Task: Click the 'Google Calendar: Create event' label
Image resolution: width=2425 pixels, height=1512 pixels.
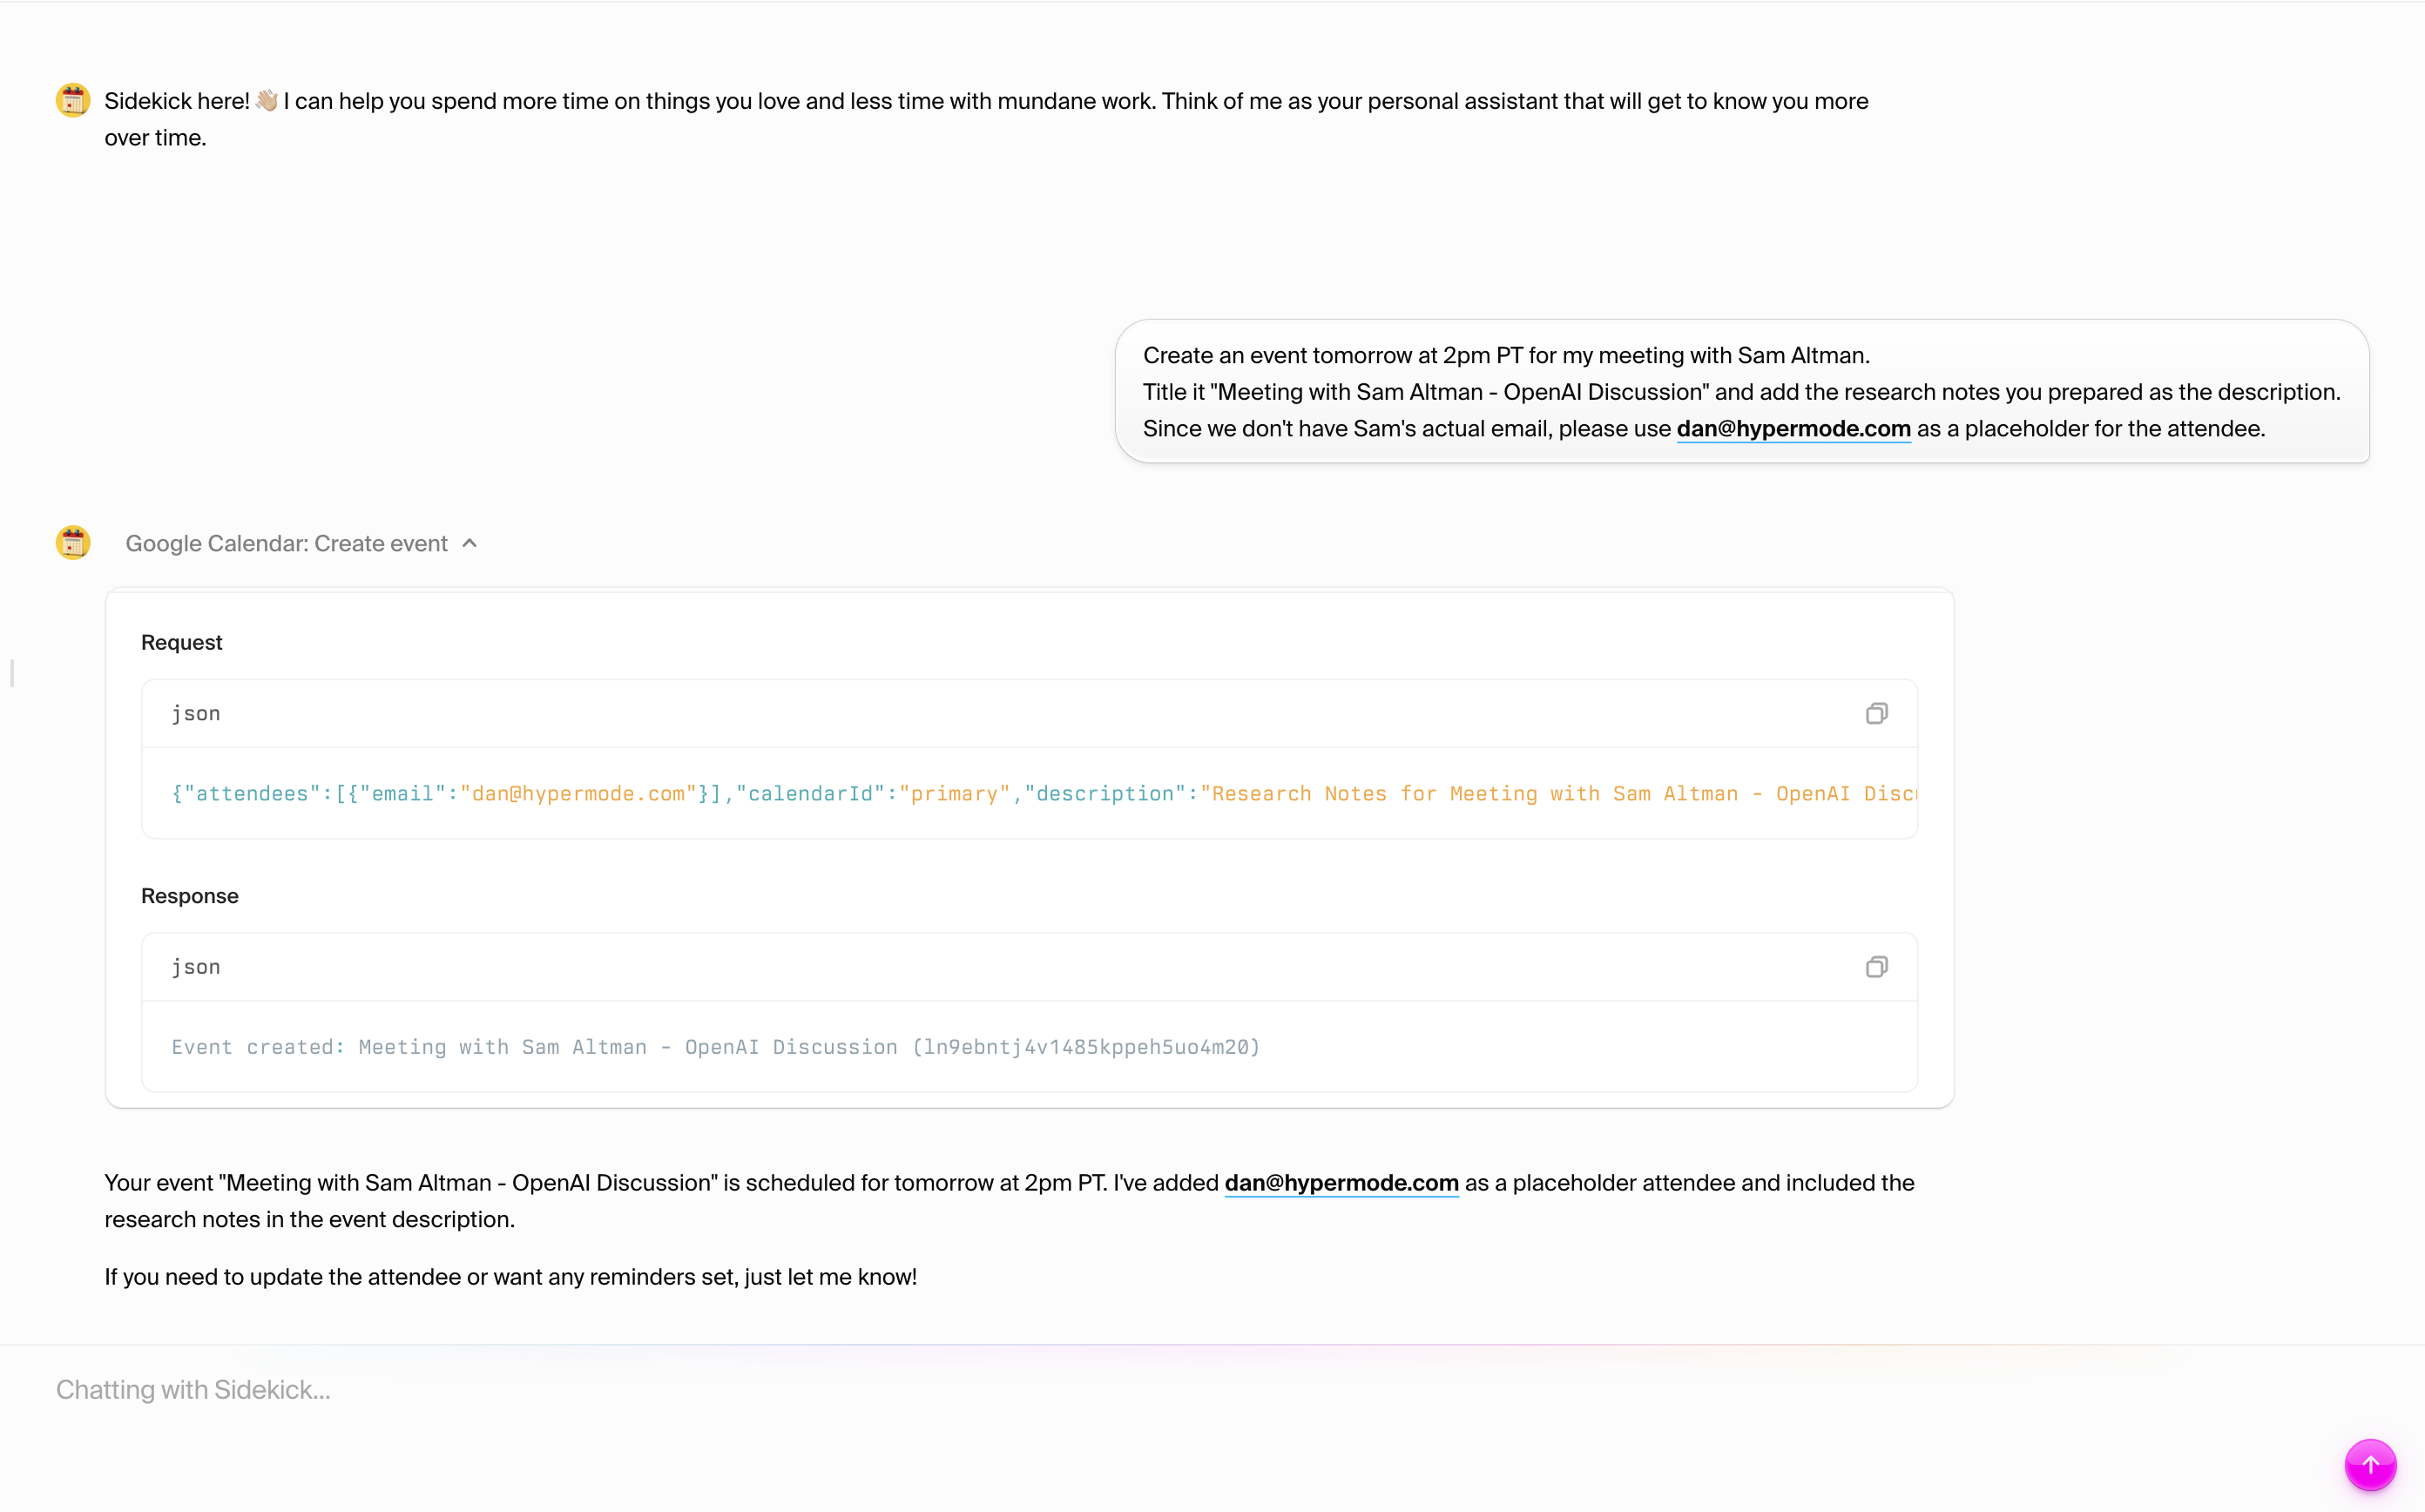Action: 286,543
